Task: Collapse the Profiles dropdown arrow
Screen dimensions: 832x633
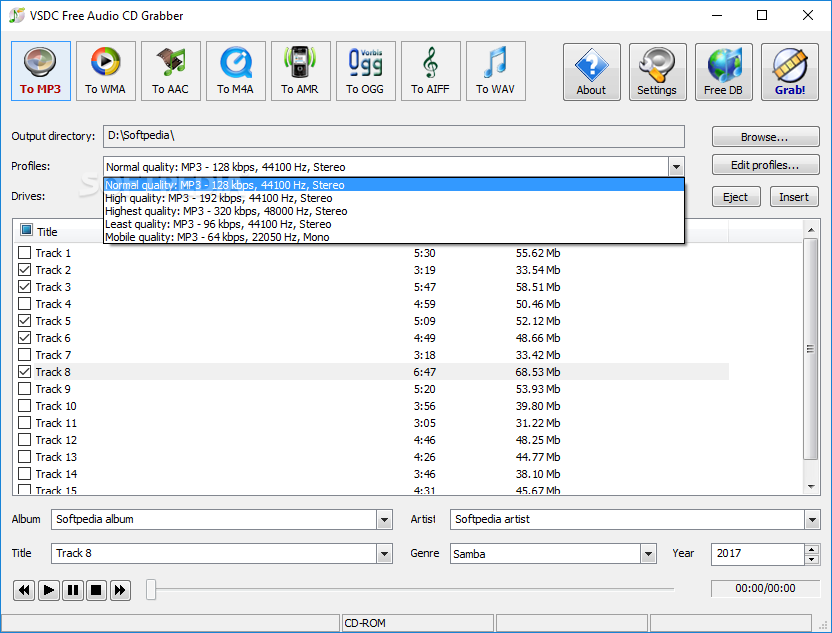Action: tap(675, 167)
